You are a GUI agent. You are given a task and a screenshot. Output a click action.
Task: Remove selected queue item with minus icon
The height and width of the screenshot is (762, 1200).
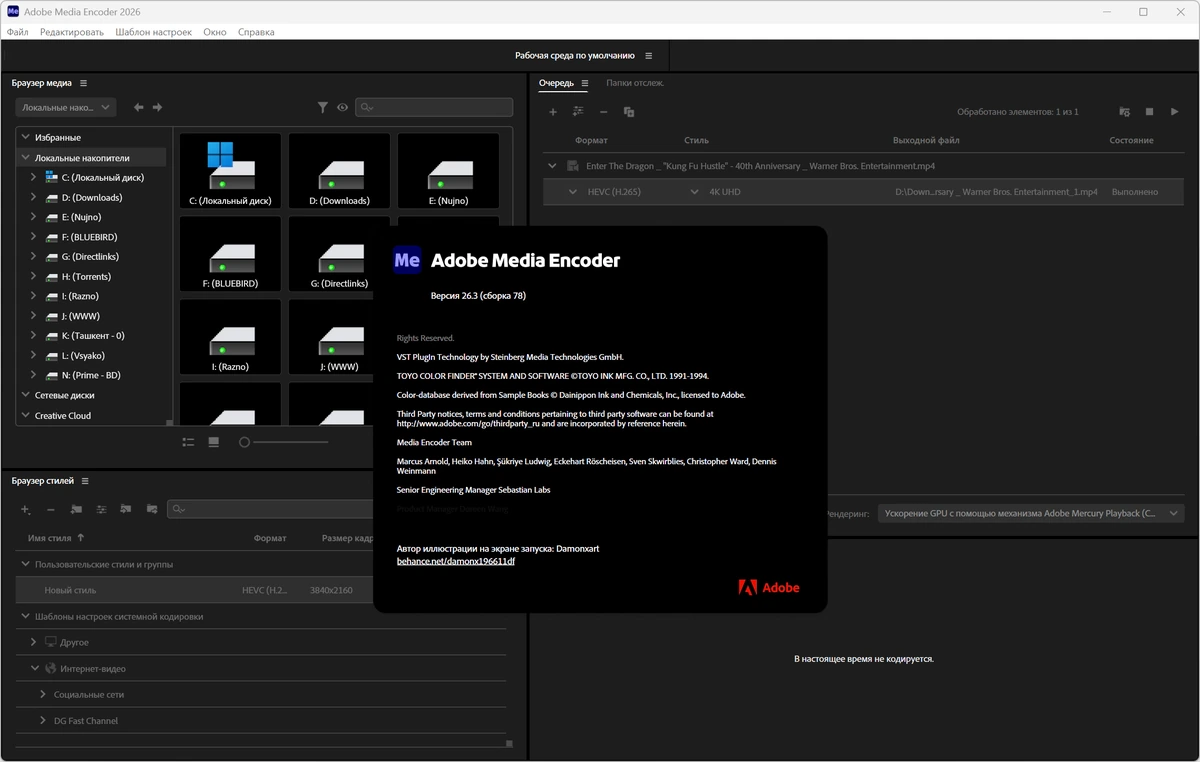(603, 112)
